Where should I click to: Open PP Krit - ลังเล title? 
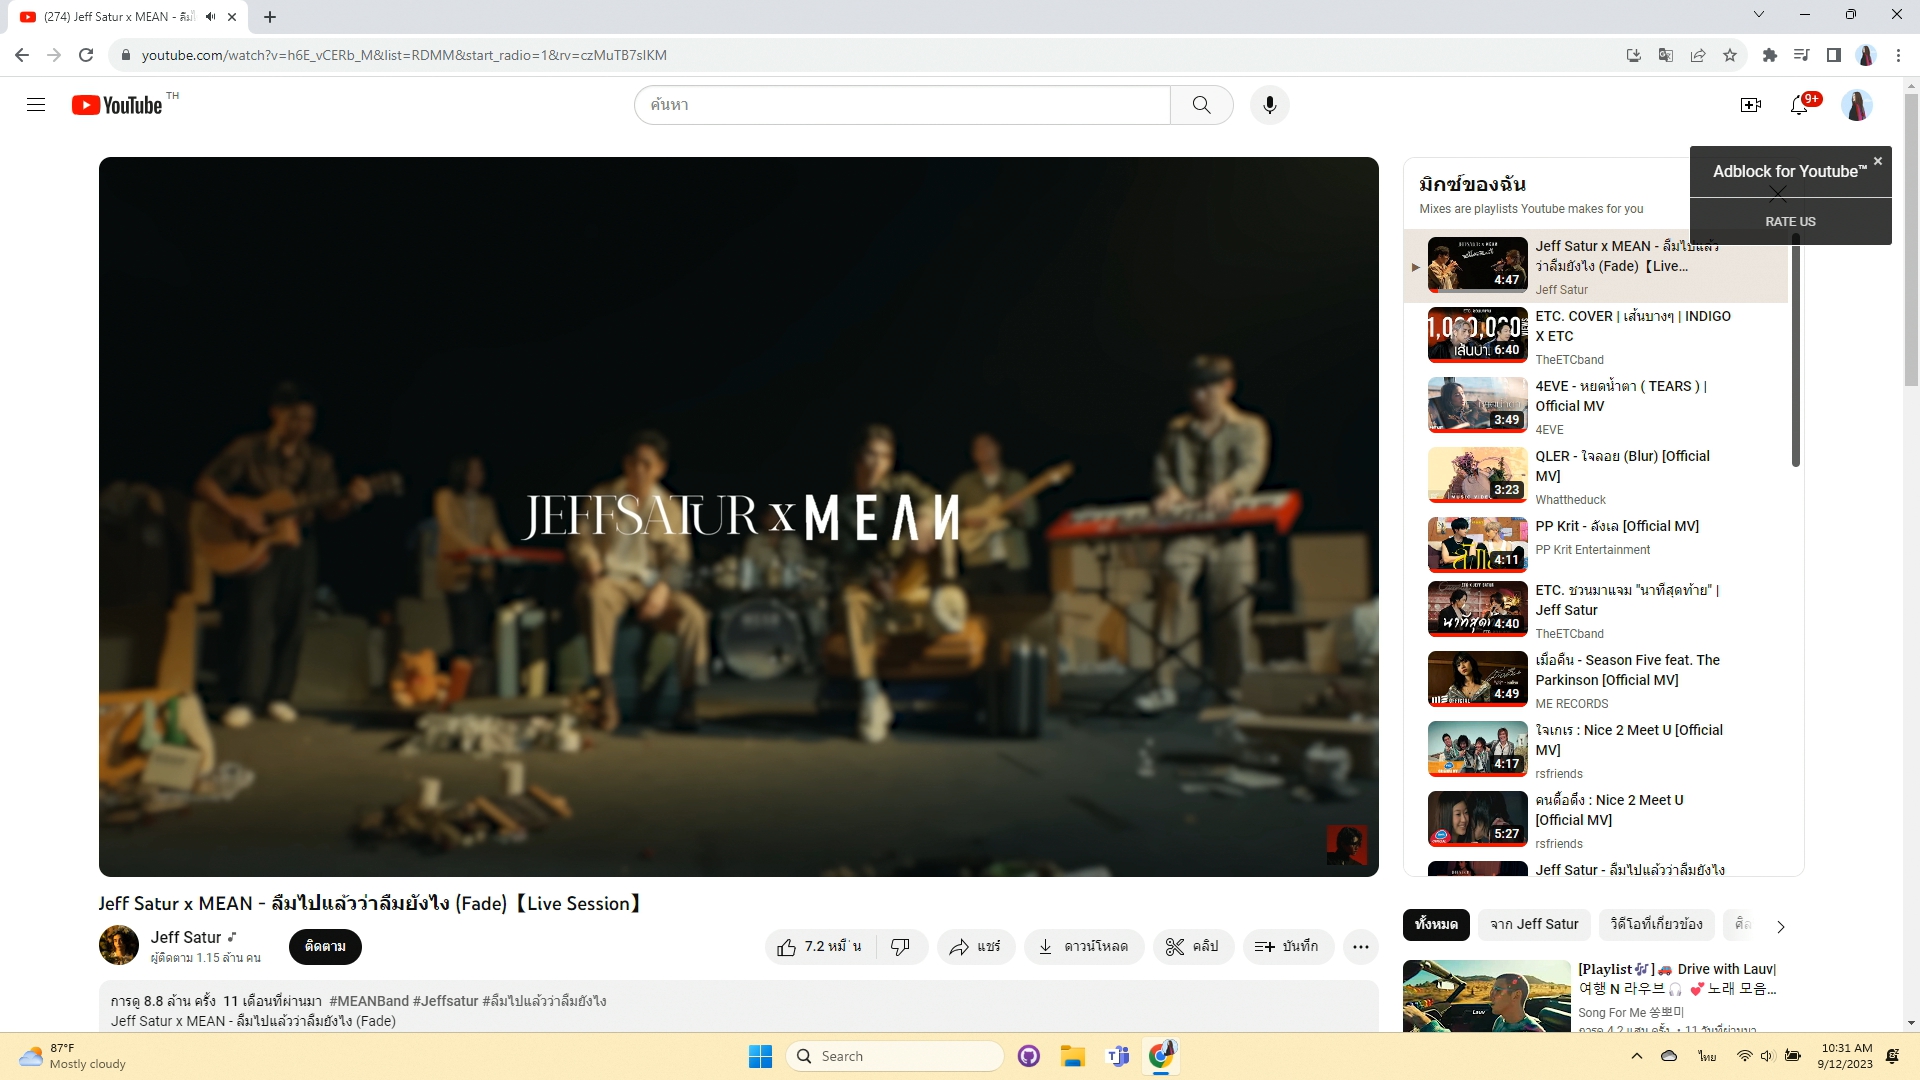[x=1617, y=526]
